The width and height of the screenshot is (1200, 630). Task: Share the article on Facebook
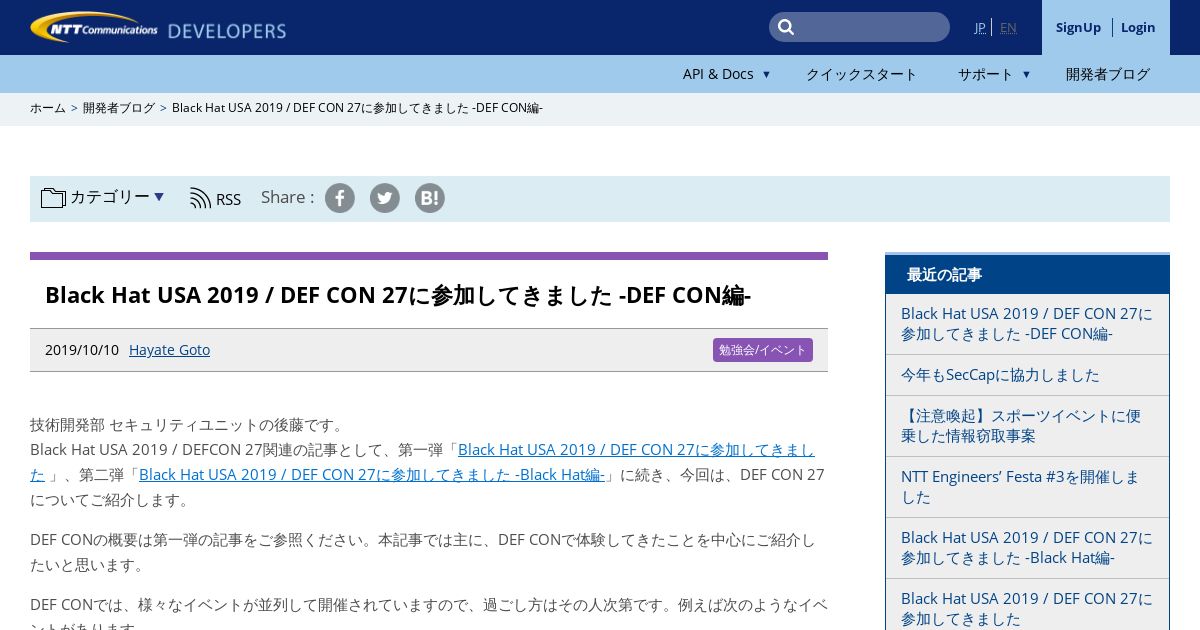tap(340, 198)
